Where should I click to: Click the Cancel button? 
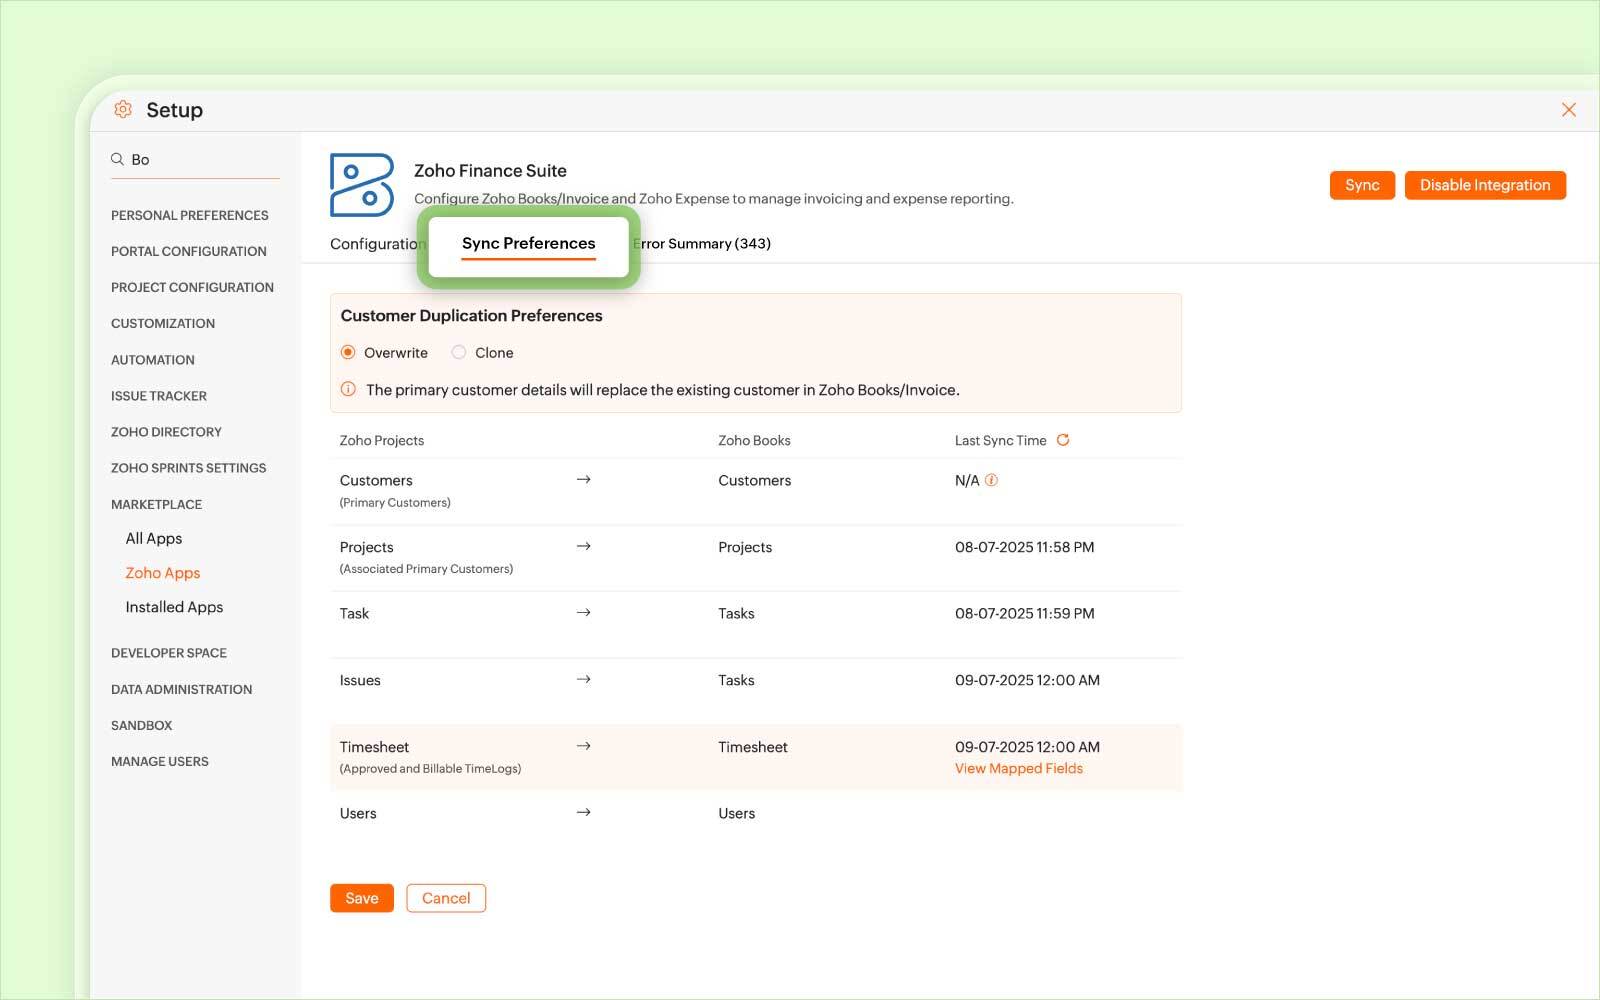click(446, 898)
